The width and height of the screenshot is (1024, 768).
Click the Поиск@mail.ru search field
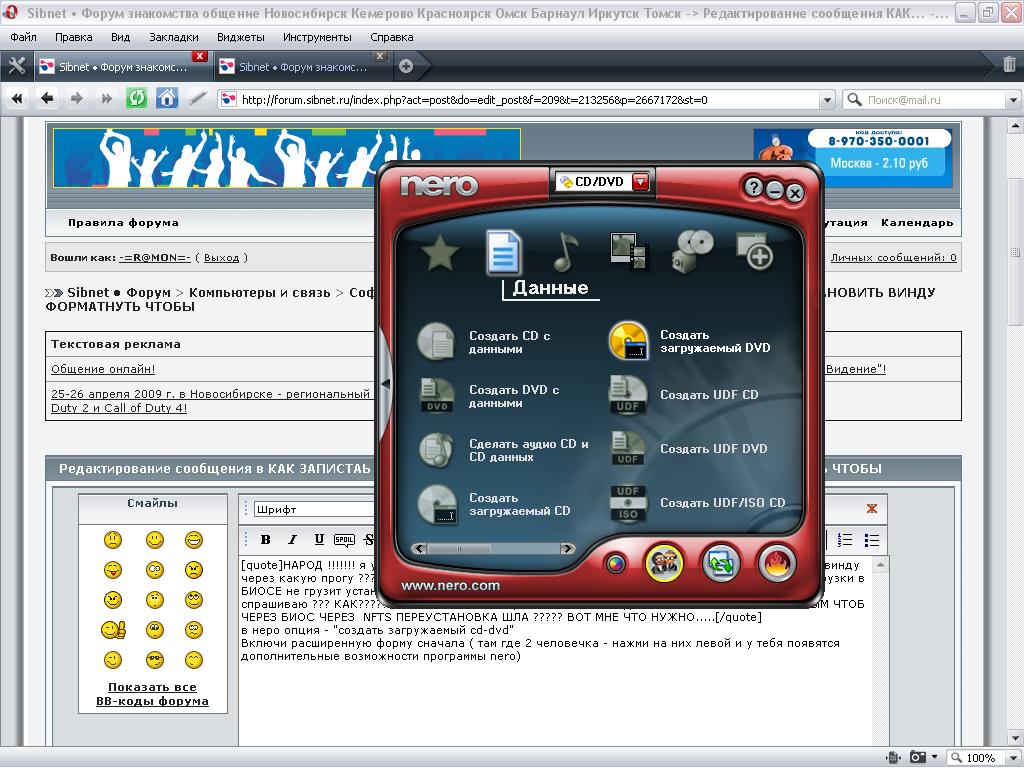click(x=924, y=100)
